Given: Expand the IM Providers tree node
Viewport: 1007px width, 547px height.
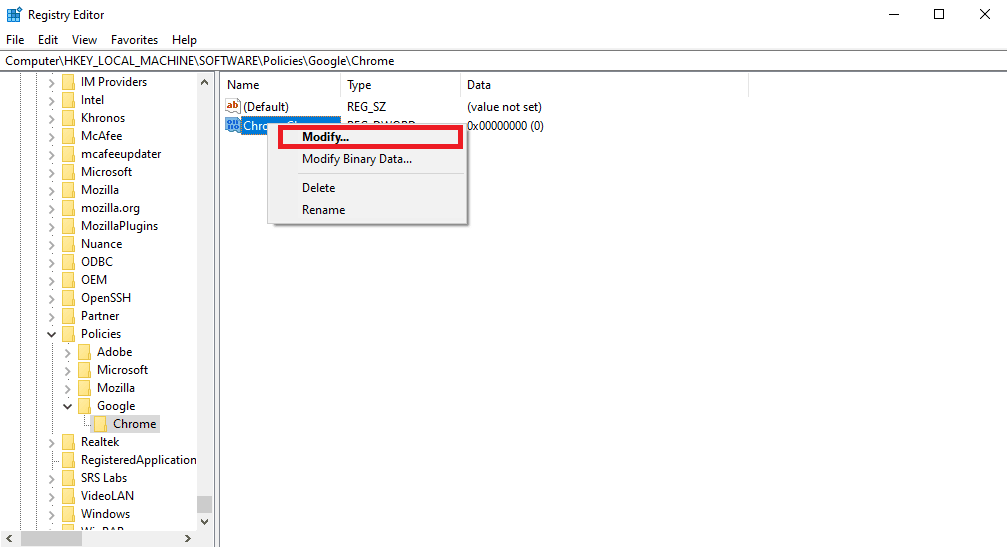Looking at the screenshot, I should pyautogui.click(x=51, y=82).
